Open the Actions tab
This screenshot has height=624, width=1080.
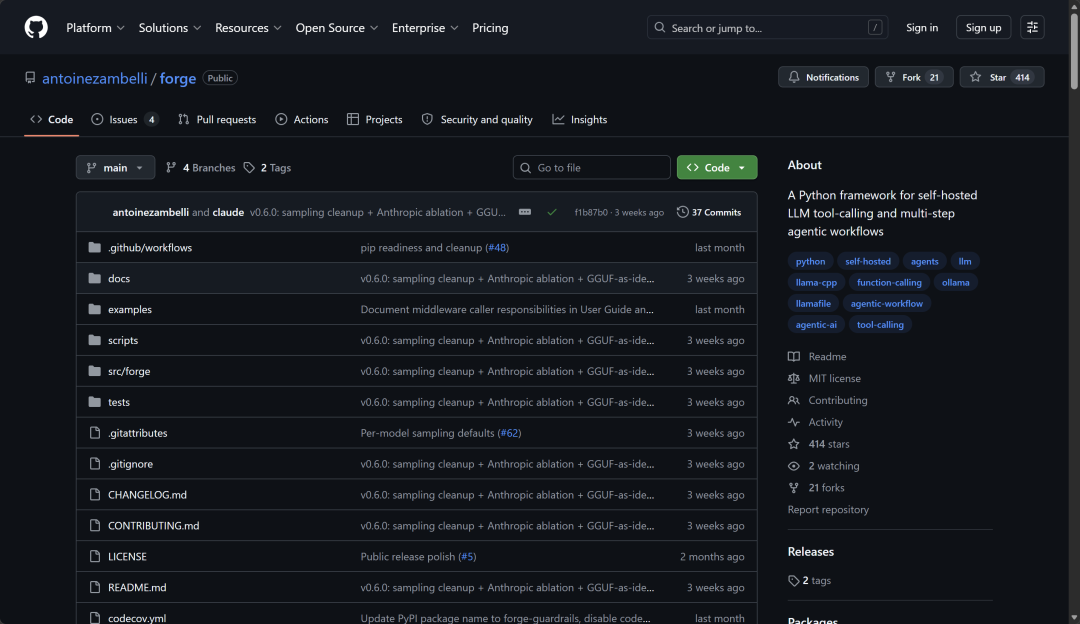pos(302,119)
